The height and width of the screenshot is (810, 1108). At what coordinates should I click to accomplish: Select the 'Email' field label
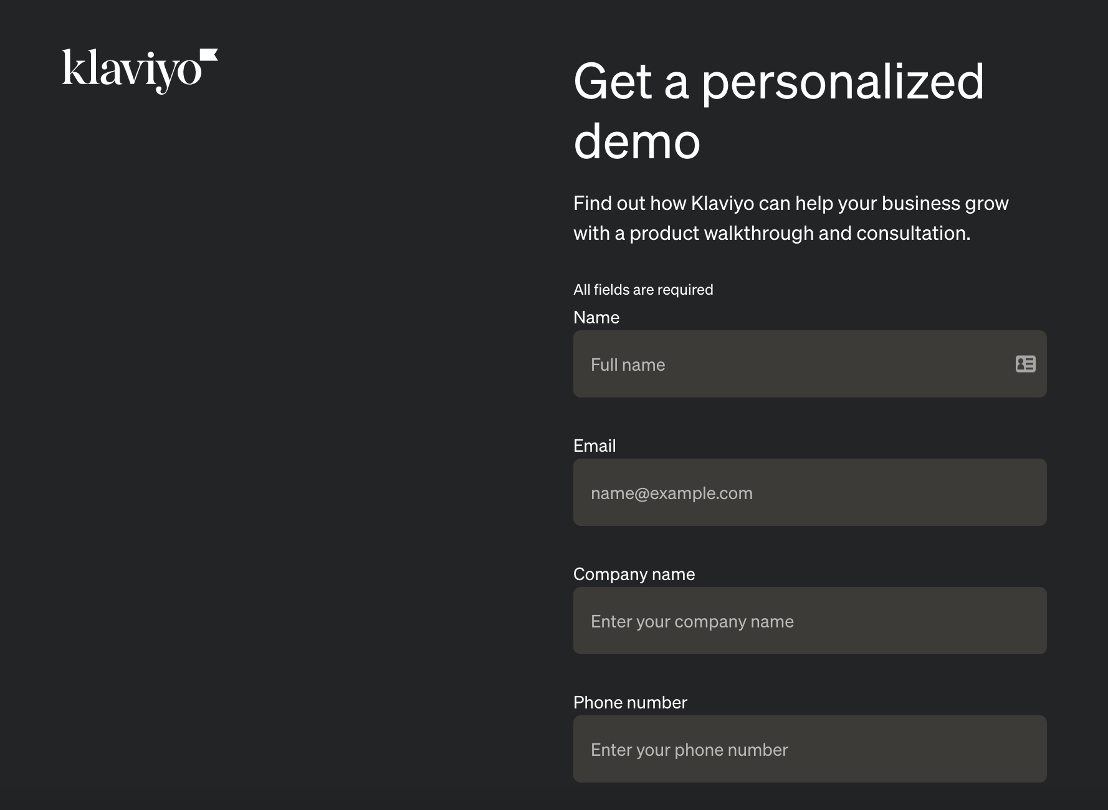594,446
